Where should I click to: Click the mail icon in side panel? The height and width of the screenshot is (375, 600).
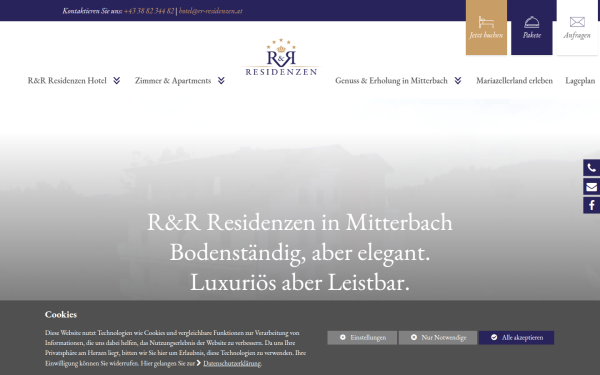point(591,187)
